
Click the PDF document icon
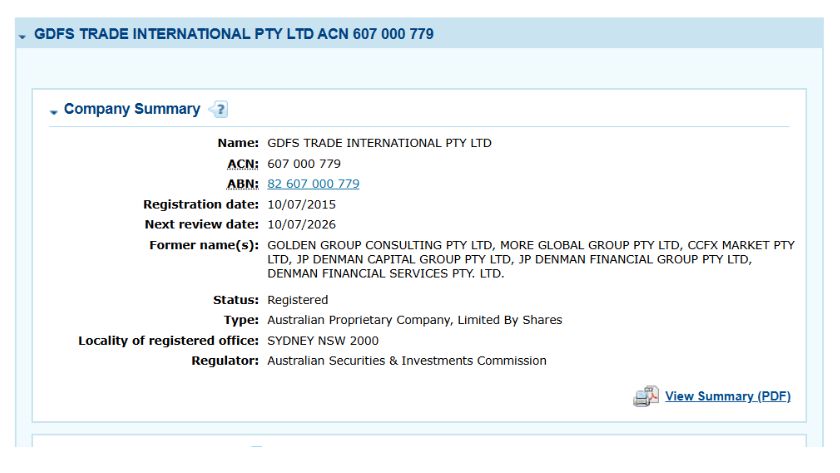click(x=646, y=396)
